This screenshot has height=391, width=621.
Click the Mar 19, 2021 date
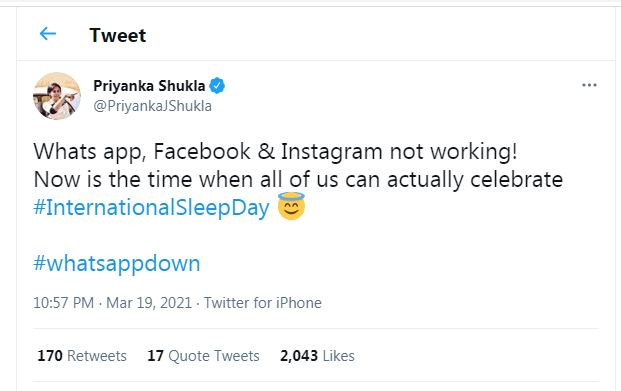click(149, 303)
